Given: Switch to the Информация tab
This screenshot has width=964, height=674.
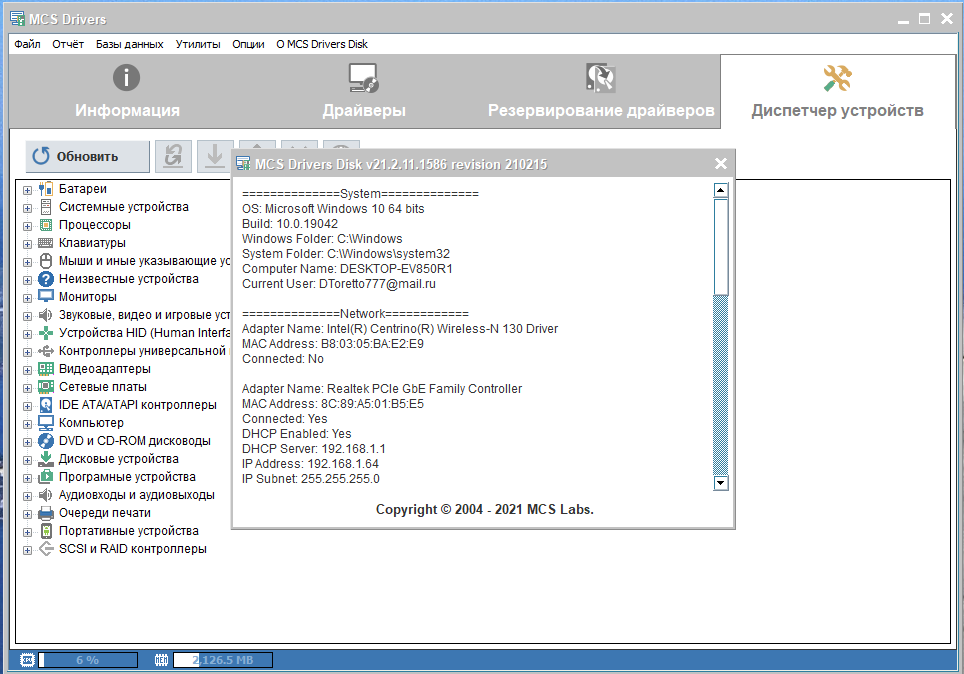Looking at the screenshot, I should point(127,92).
